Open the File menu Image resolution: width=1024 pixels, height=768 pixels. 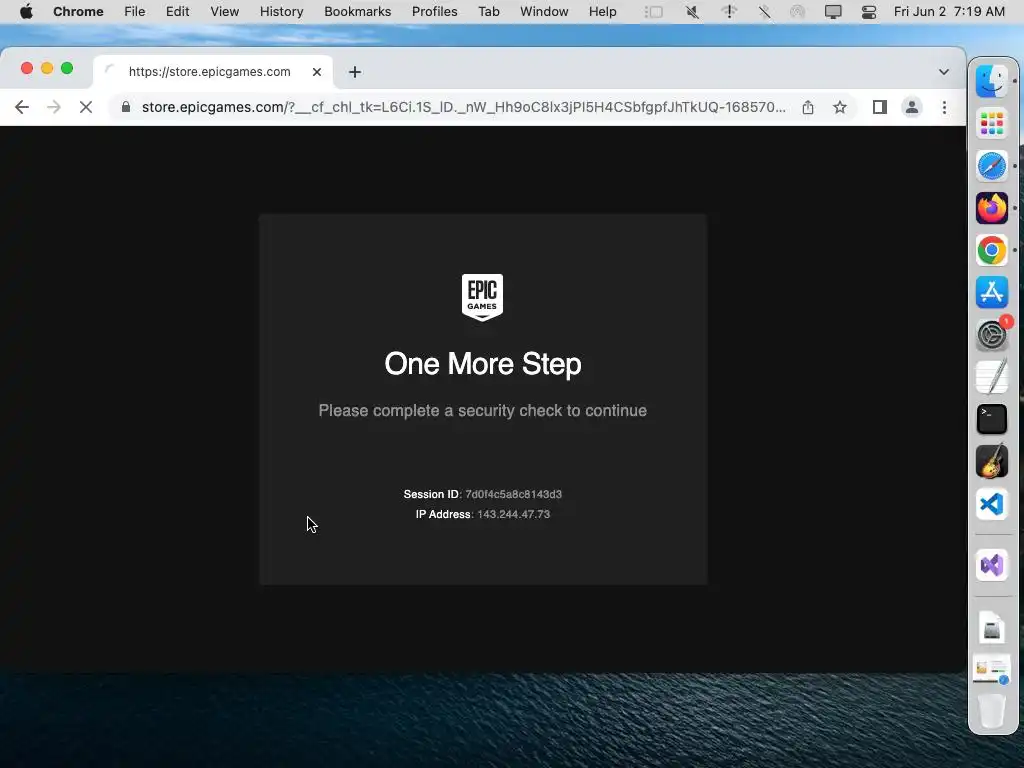coord(135,12)
